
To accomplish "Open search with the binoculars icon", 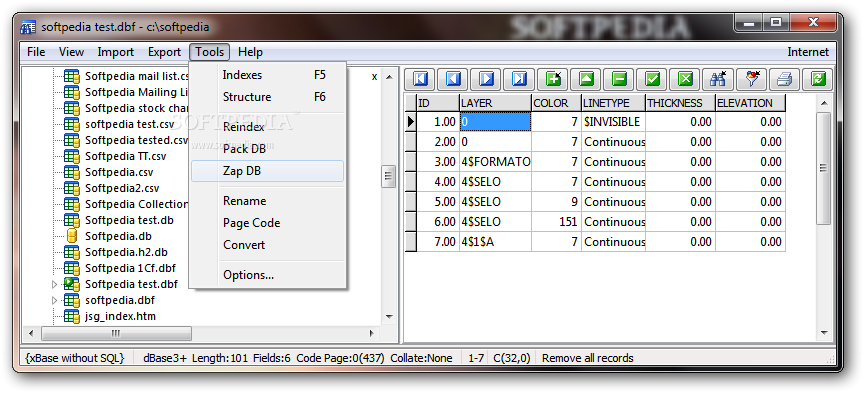I will (718, 79).
